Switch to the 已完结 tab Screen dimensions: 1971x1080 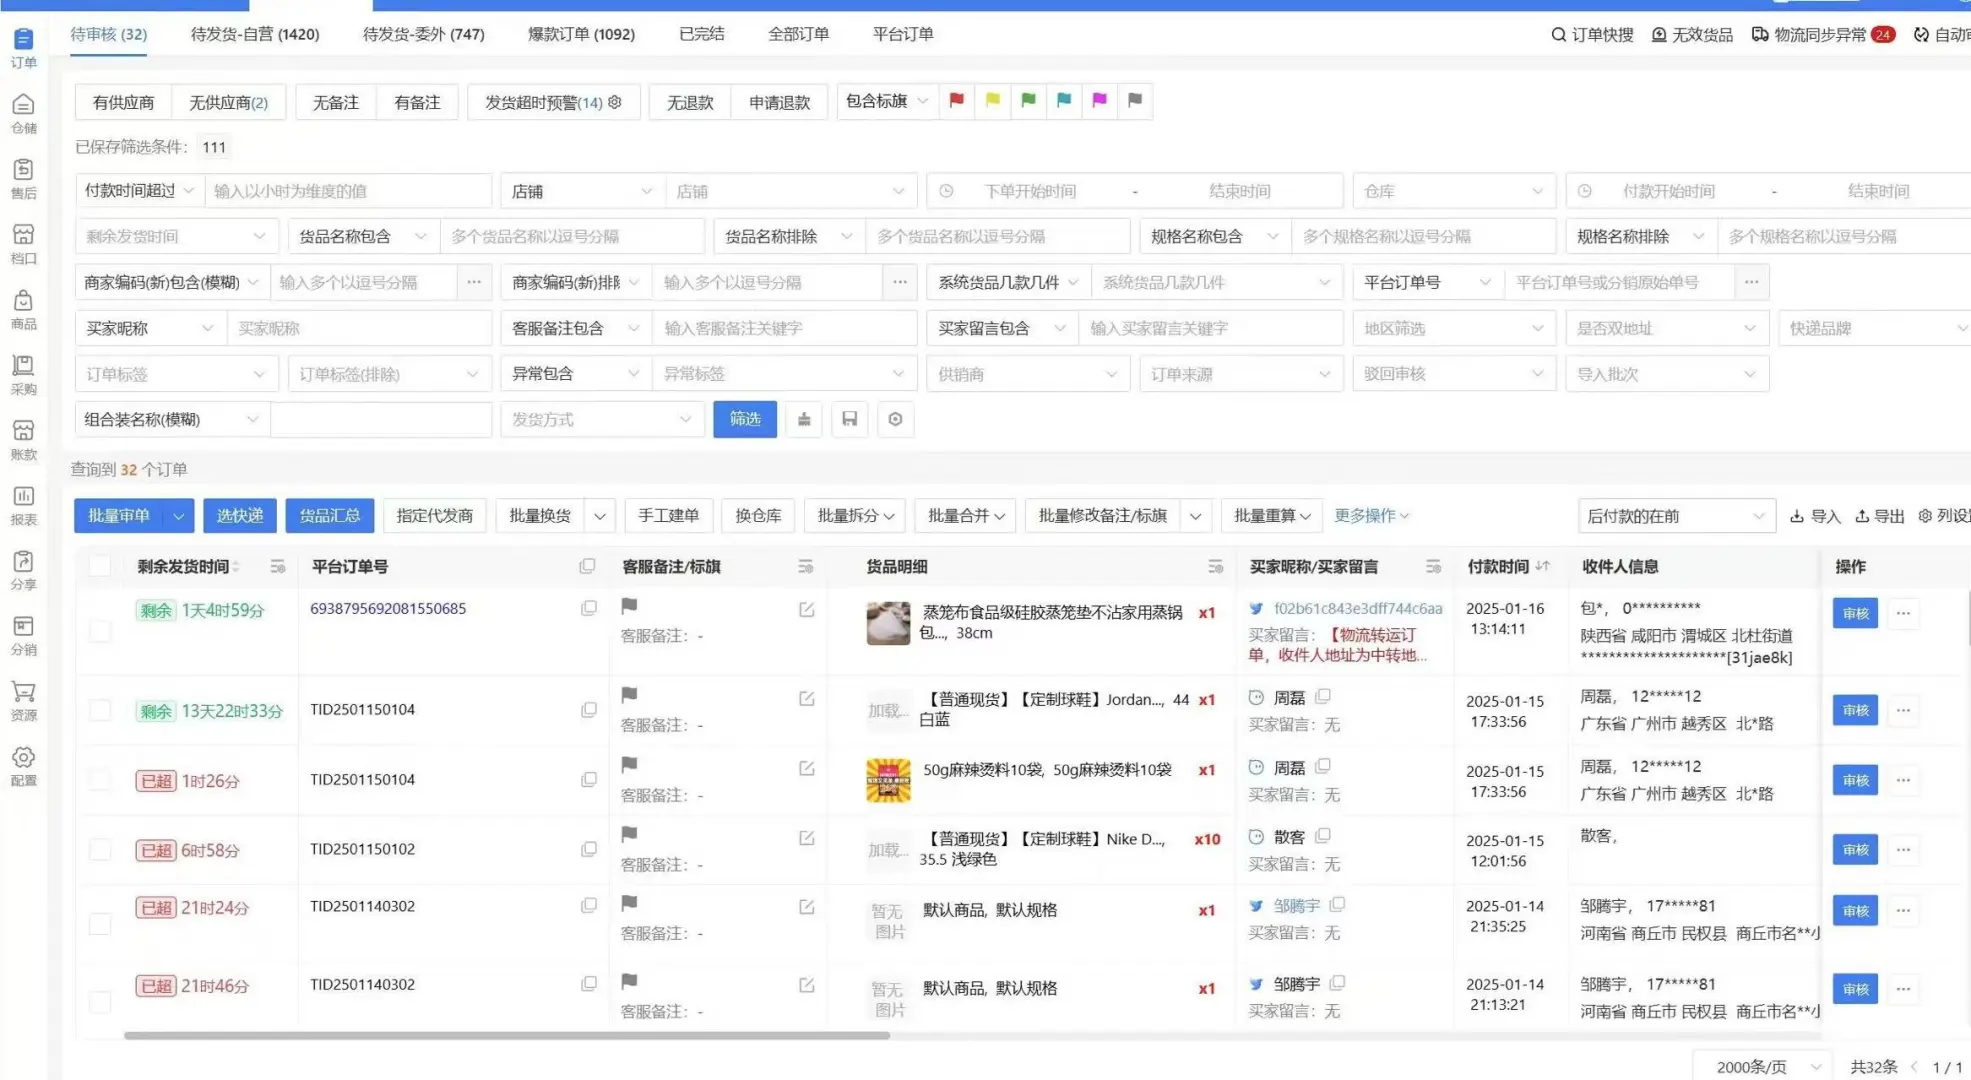[700, 33]
